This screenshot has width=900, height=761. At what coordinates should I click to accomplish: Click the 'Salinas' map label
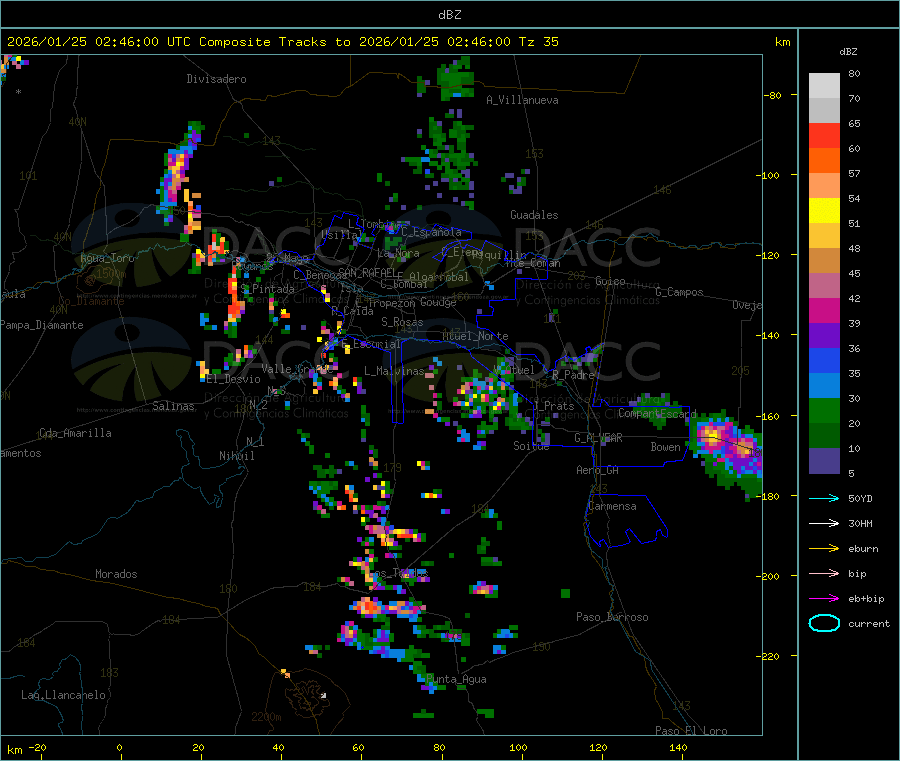pyautogui.click(x=173, y=406)
